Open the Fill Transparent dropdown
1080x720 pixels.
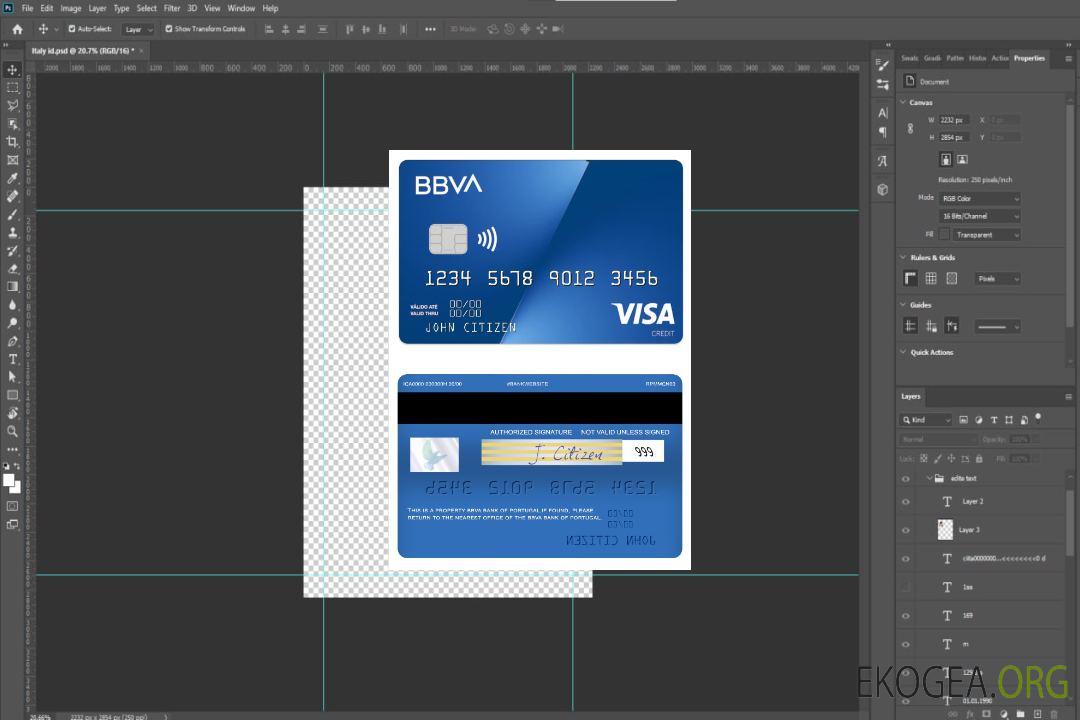[986, 235]
